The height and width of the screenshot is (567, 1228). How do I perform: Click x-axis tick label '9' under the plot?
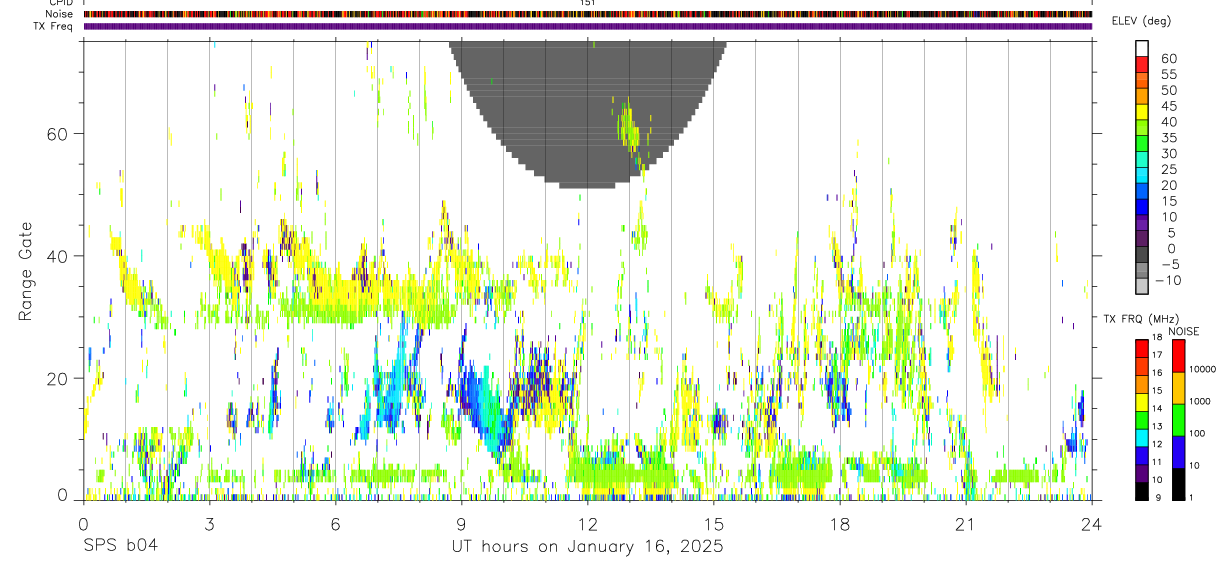(461, 524)
